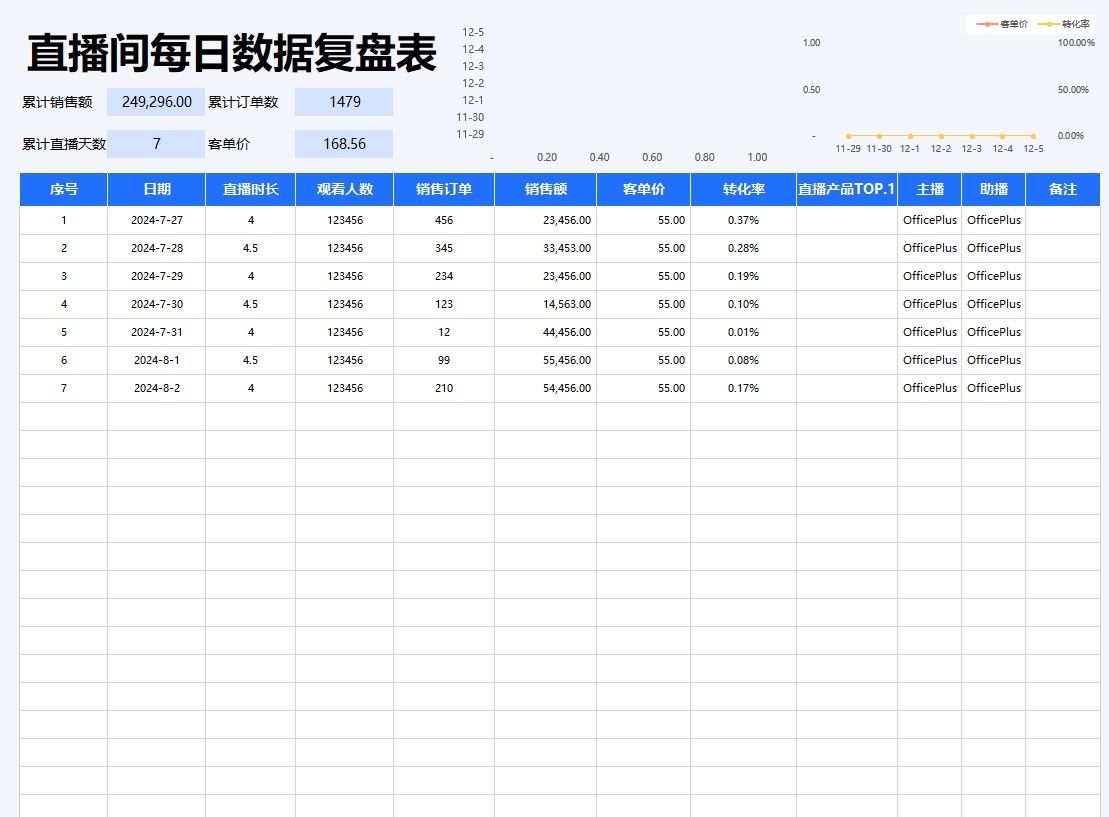Viewport: 1109px width, 817px height.
Task: Click conversion rate 0.01%
Action: [x=743, y=332]
